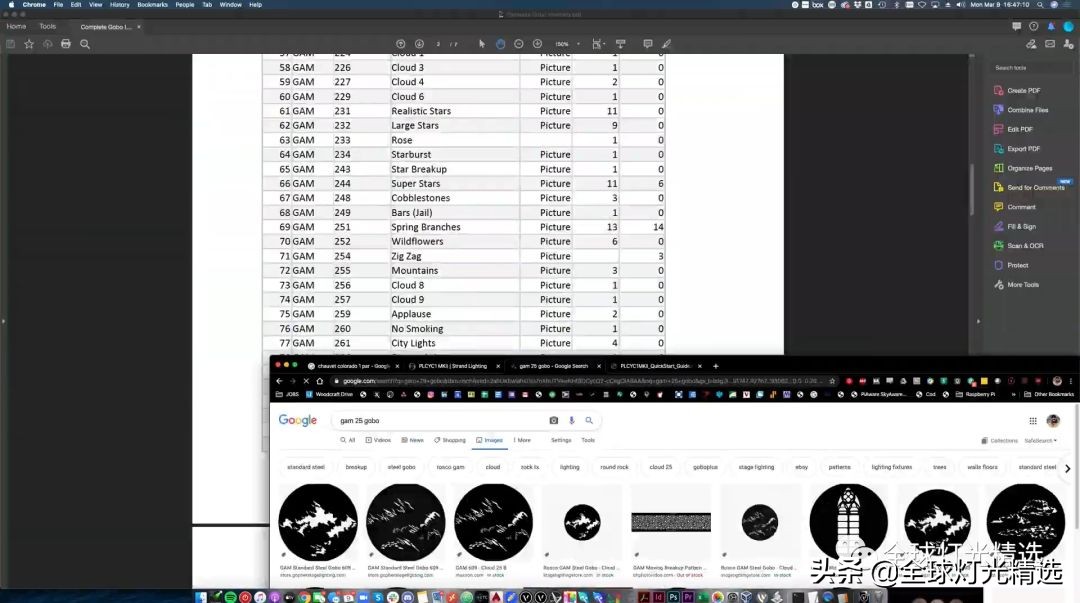Switch to the chauvet colorado 1 par Chrome tab
This screenshot has width=1080, height=603.
351,366
